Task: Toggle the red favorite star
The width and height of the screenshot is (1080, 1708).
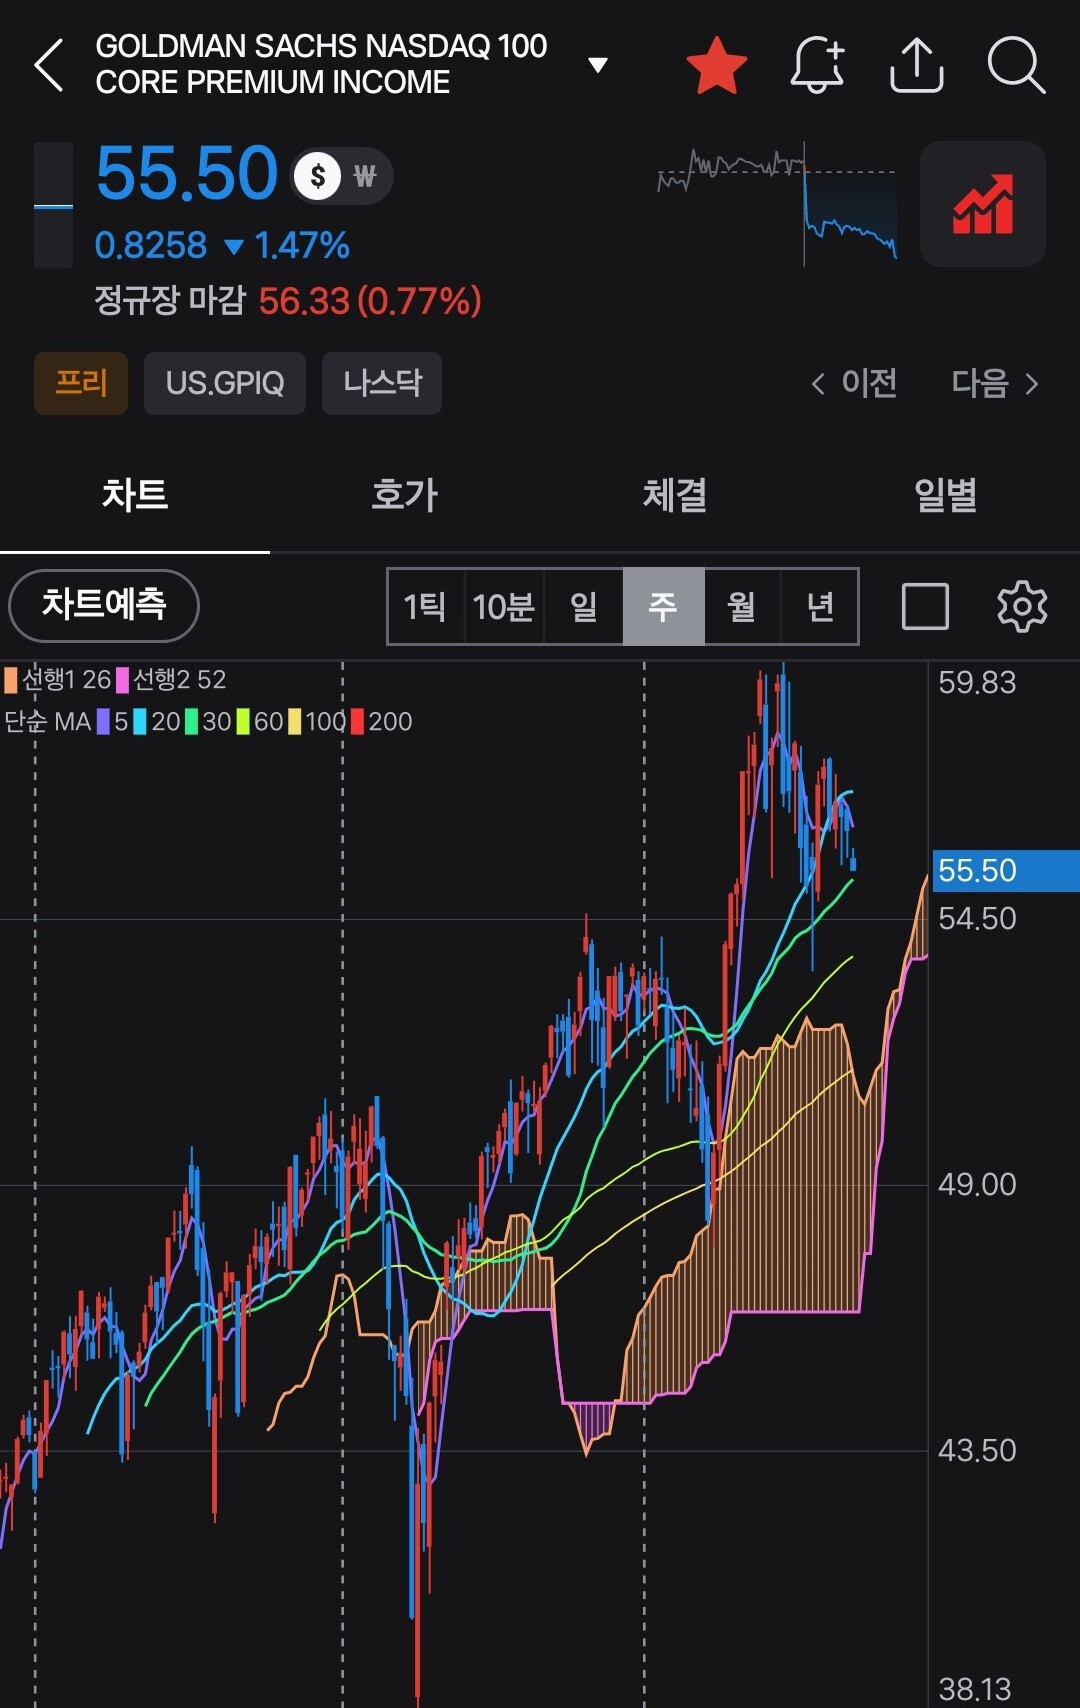Action: [717, 66]
